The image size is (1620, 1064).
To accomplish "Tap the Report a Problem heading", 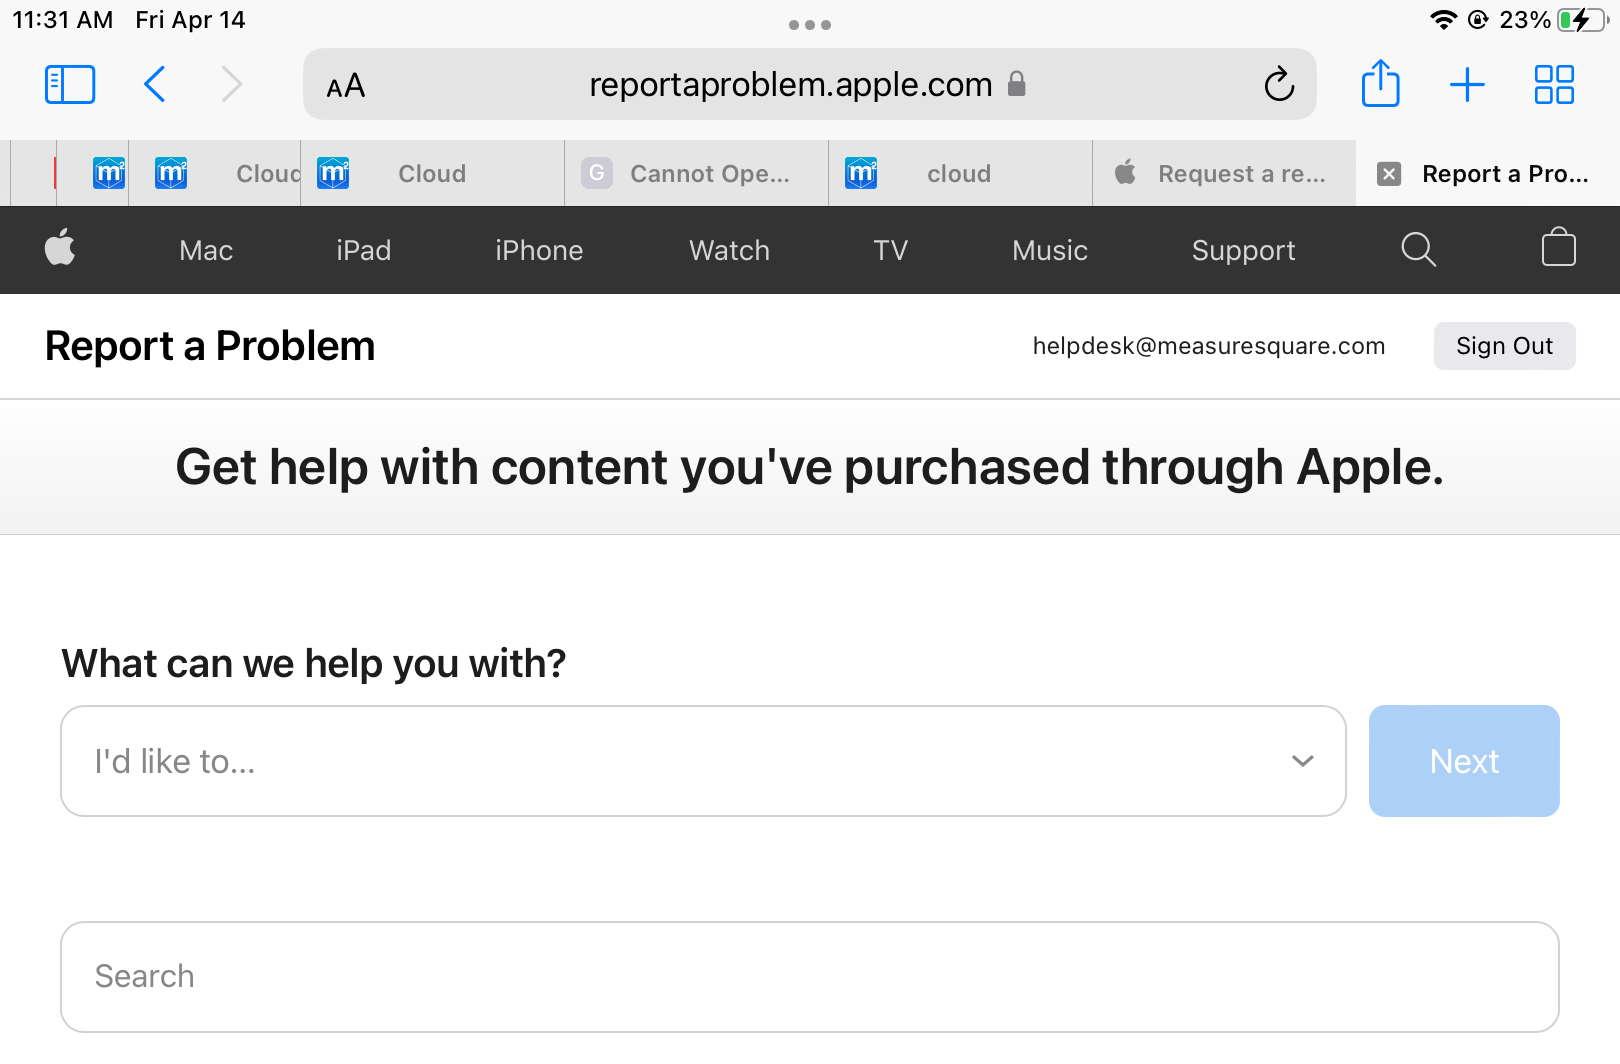I will click(210, 346).
